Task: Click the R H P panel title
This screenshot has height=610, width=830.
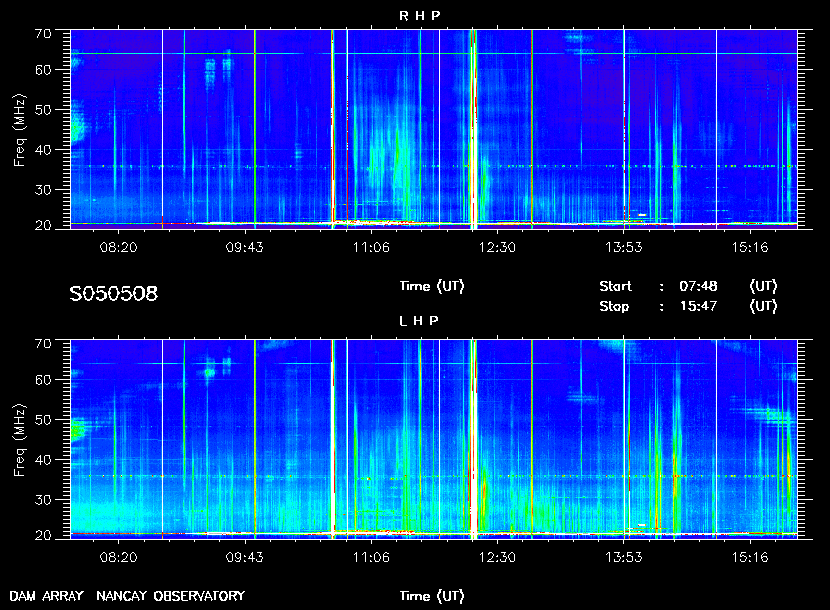Action: (419, 16)
